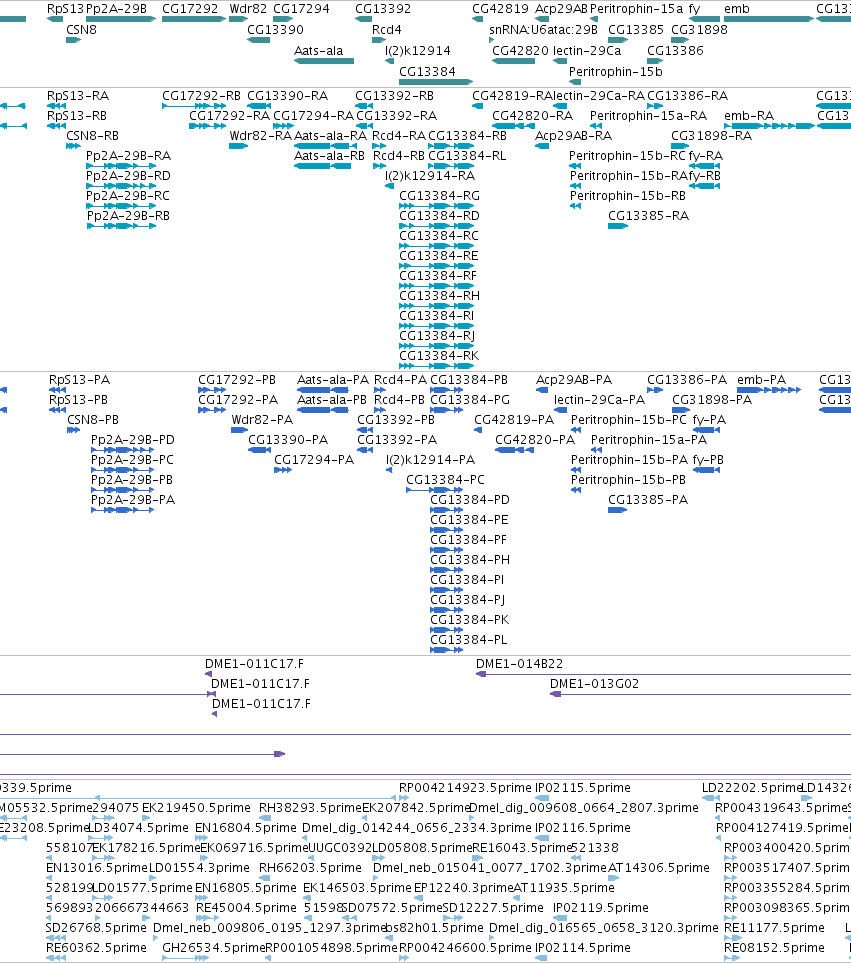
Task: Click transcript Peritrophin-15b-RC label
Action: [628, 155]
